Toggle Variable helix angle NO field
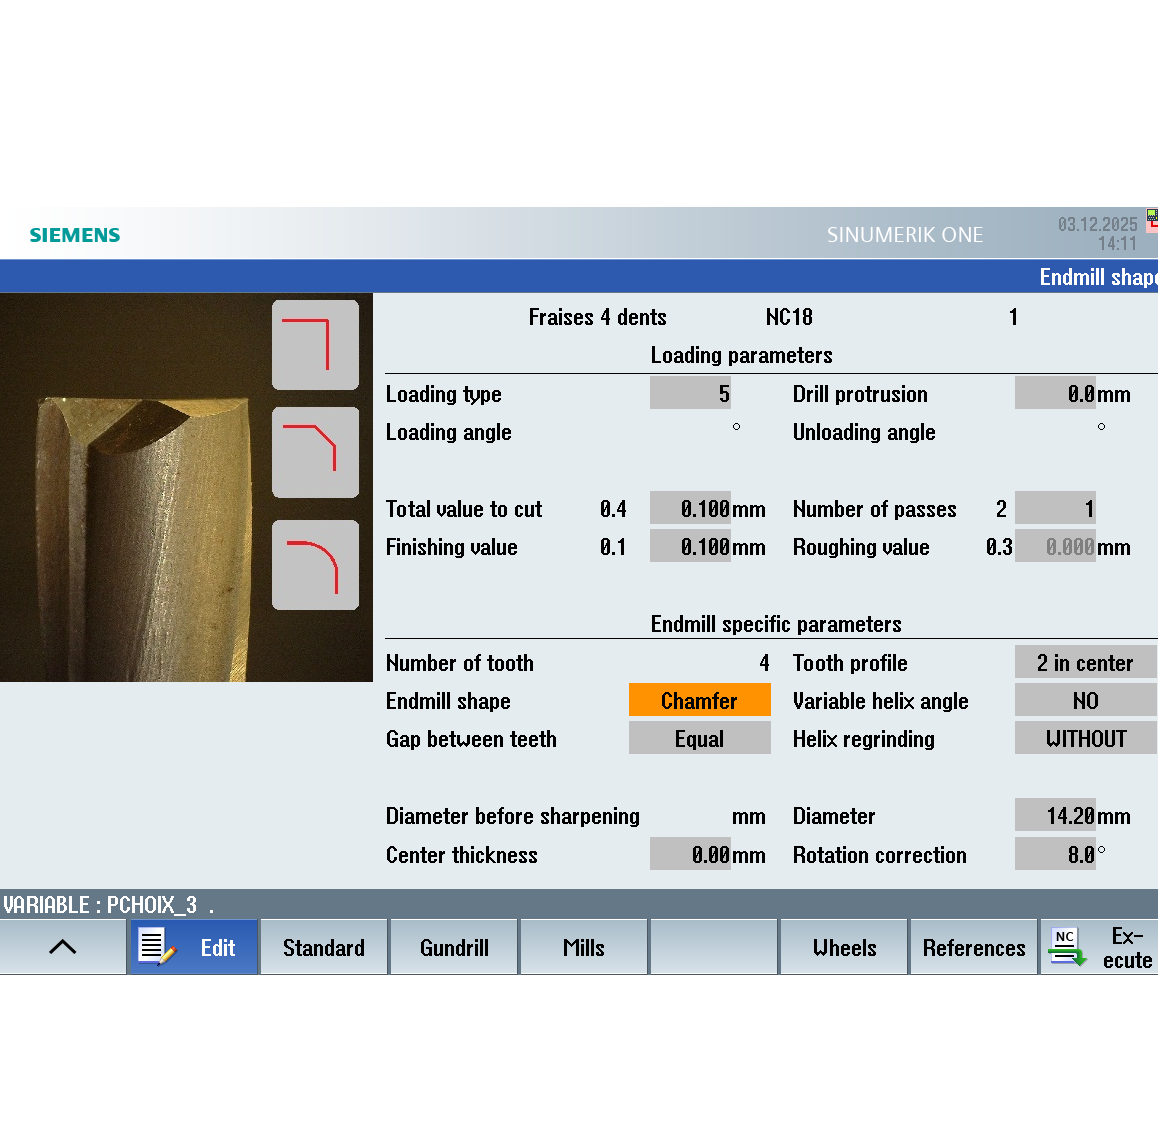The image size is (1158, 1121). pyautogui.click(x=1085, y=701)
